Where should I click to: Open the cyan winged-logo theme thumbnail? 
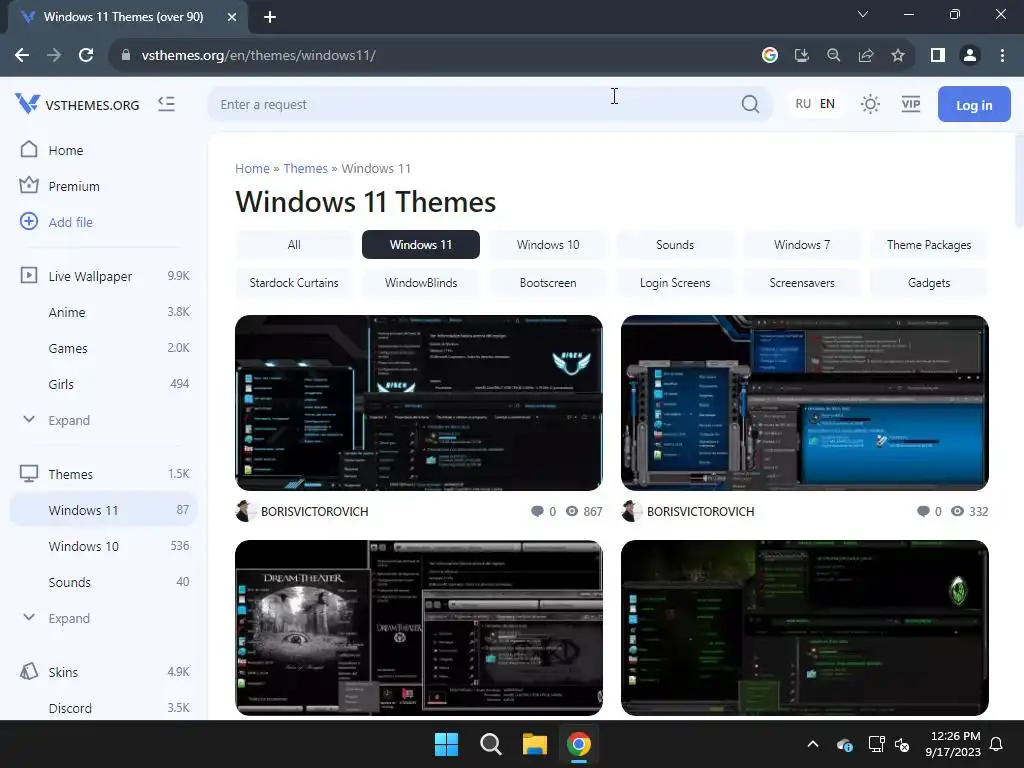[x=419, y=403]
